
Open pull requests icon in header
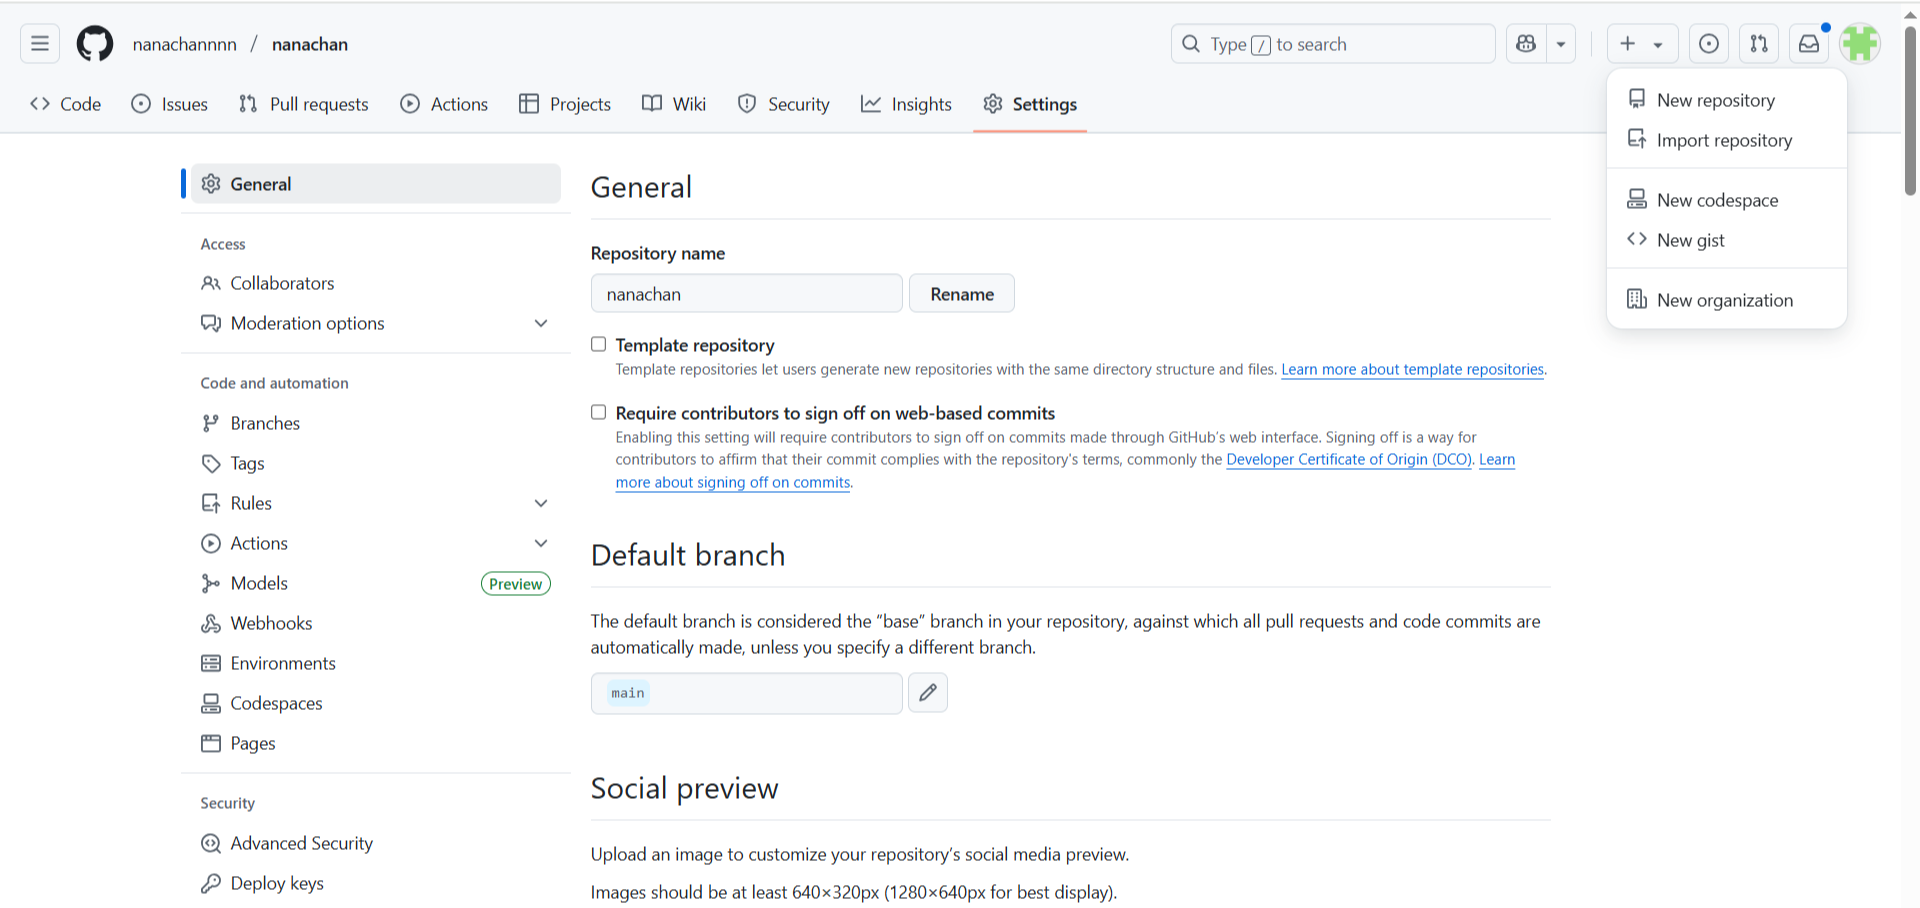(x=1759, y=44)
